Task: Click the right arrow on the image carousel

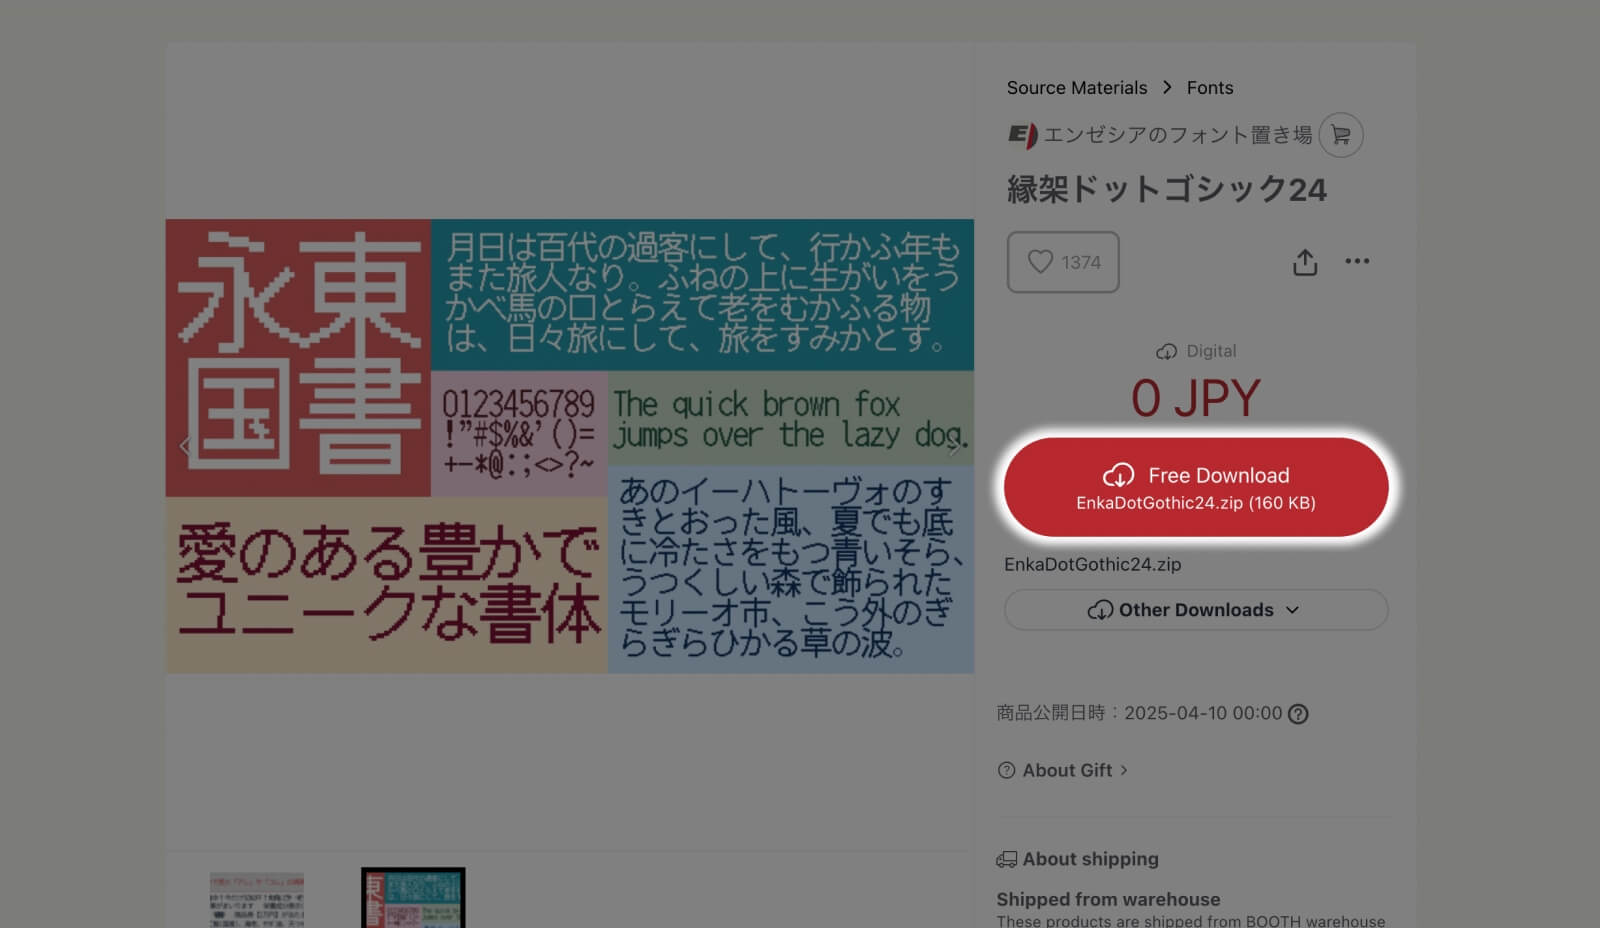Action: click(954, 447)
